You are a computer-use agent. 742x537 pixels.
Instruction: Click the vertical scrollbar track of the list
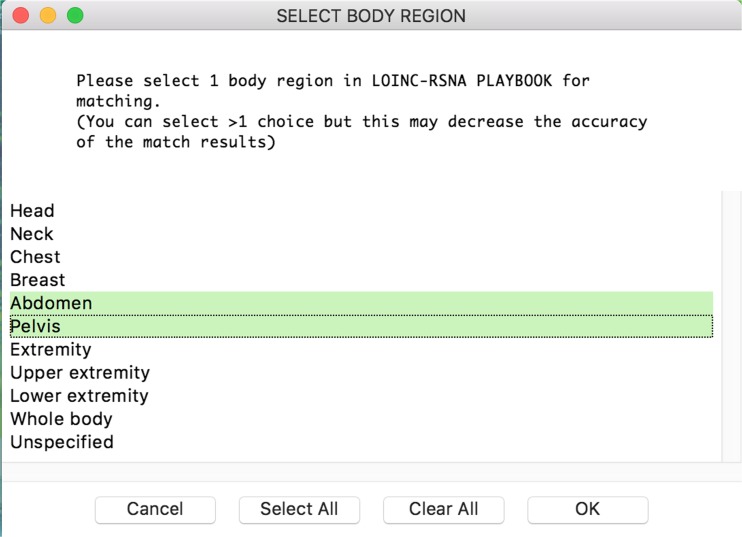(x=729, y=326)
